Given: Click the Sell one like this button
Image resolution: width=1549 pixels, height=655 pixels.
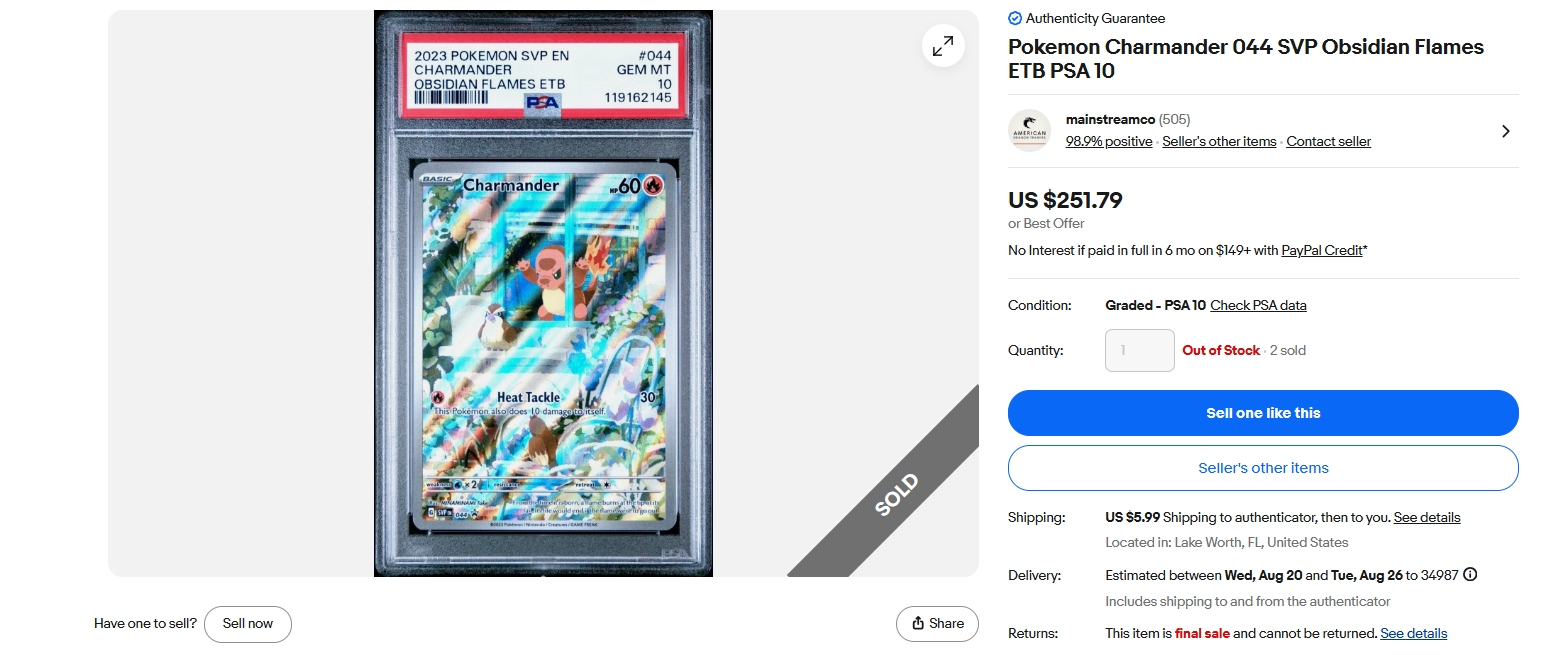Looking at the screenshot, I should [x=1263, y=413].
